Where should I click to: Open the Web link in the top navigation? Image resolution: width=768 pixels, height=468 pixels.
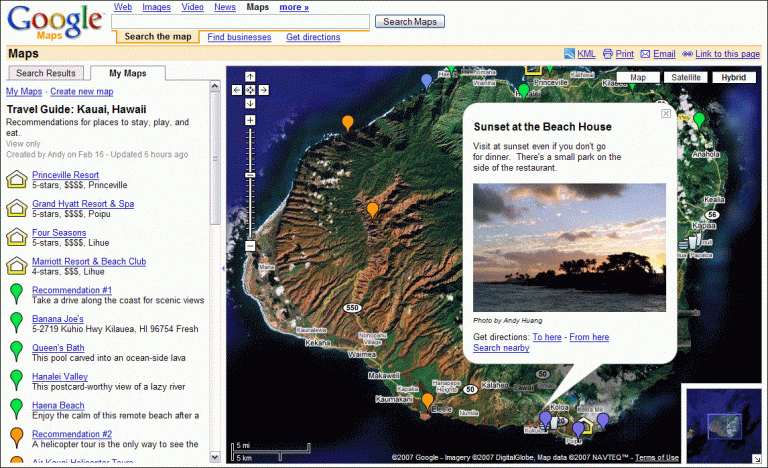tap(123, 7)
